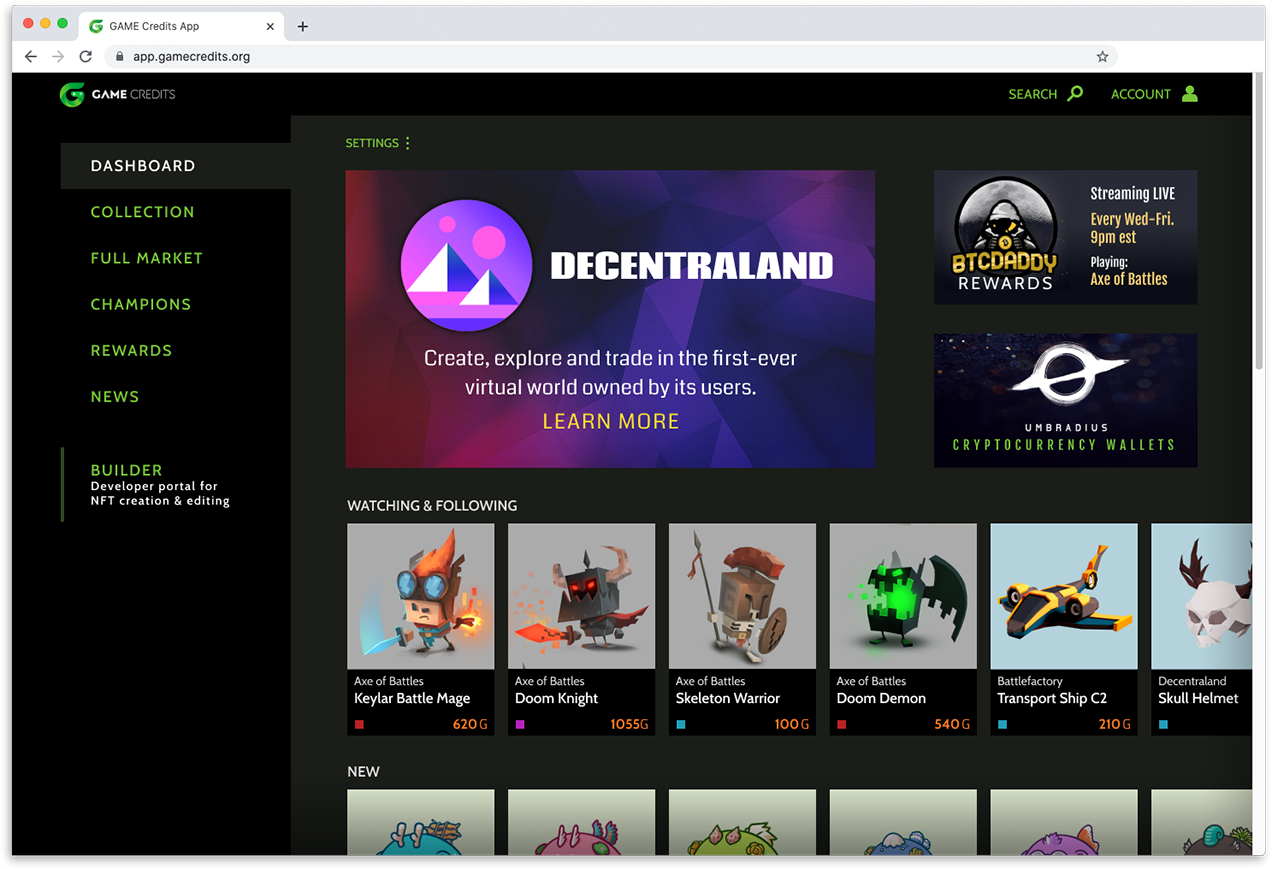The height and width of the screenshot is (869, 1272).
Task: Click the Keylar Battle Mage title text
Action: coord(412,699)
